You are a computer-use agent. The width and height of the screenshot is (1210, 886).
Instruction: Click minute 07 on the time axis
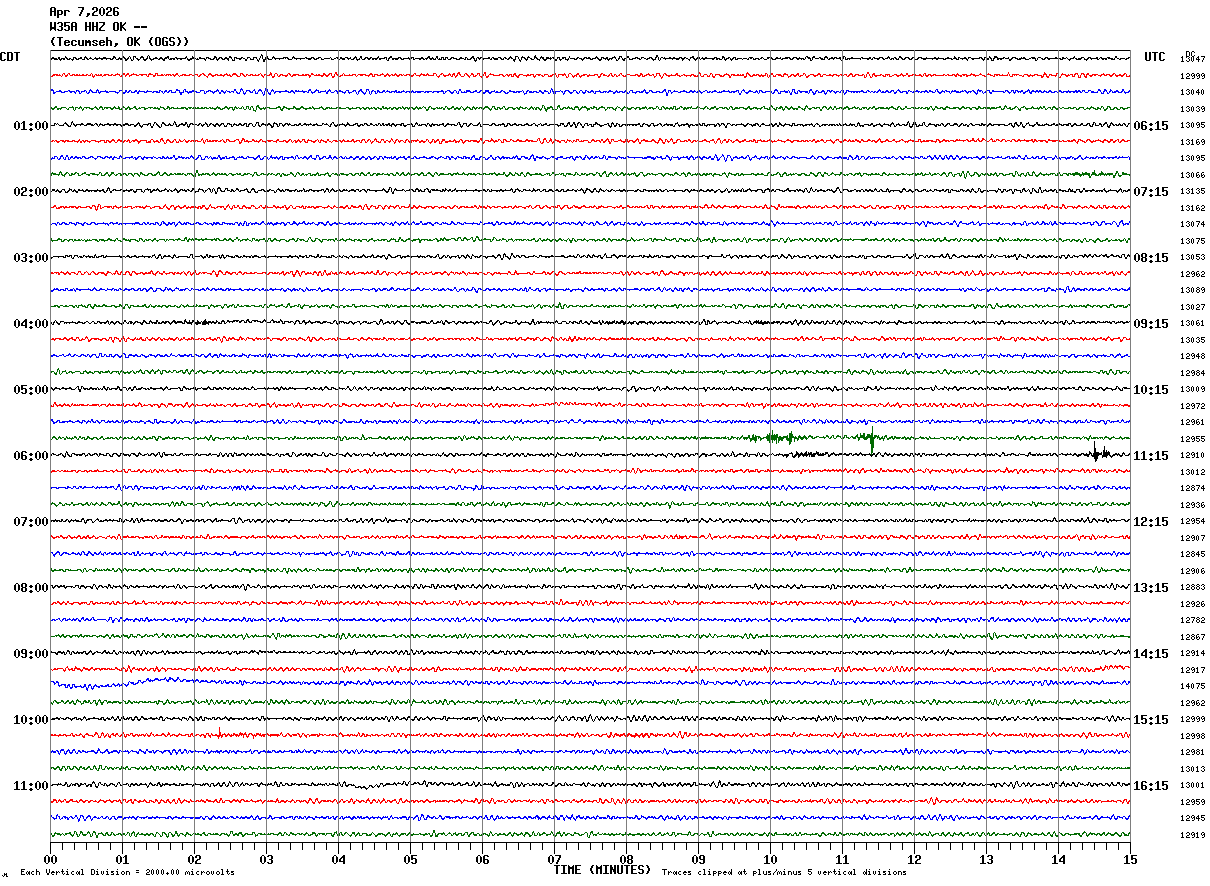tap(554, 859)
